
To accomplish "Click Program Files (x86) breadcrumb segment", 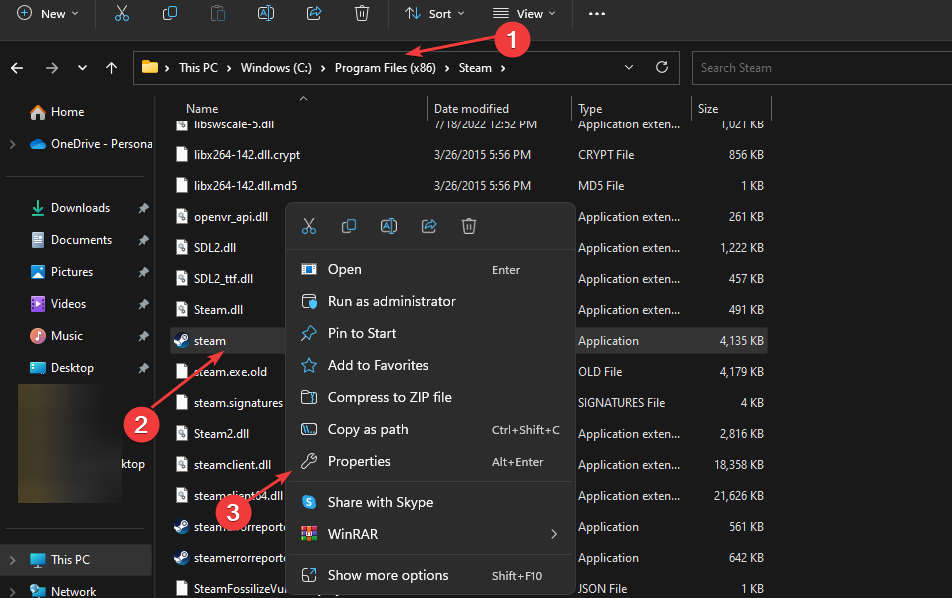I will pos(386,68).
